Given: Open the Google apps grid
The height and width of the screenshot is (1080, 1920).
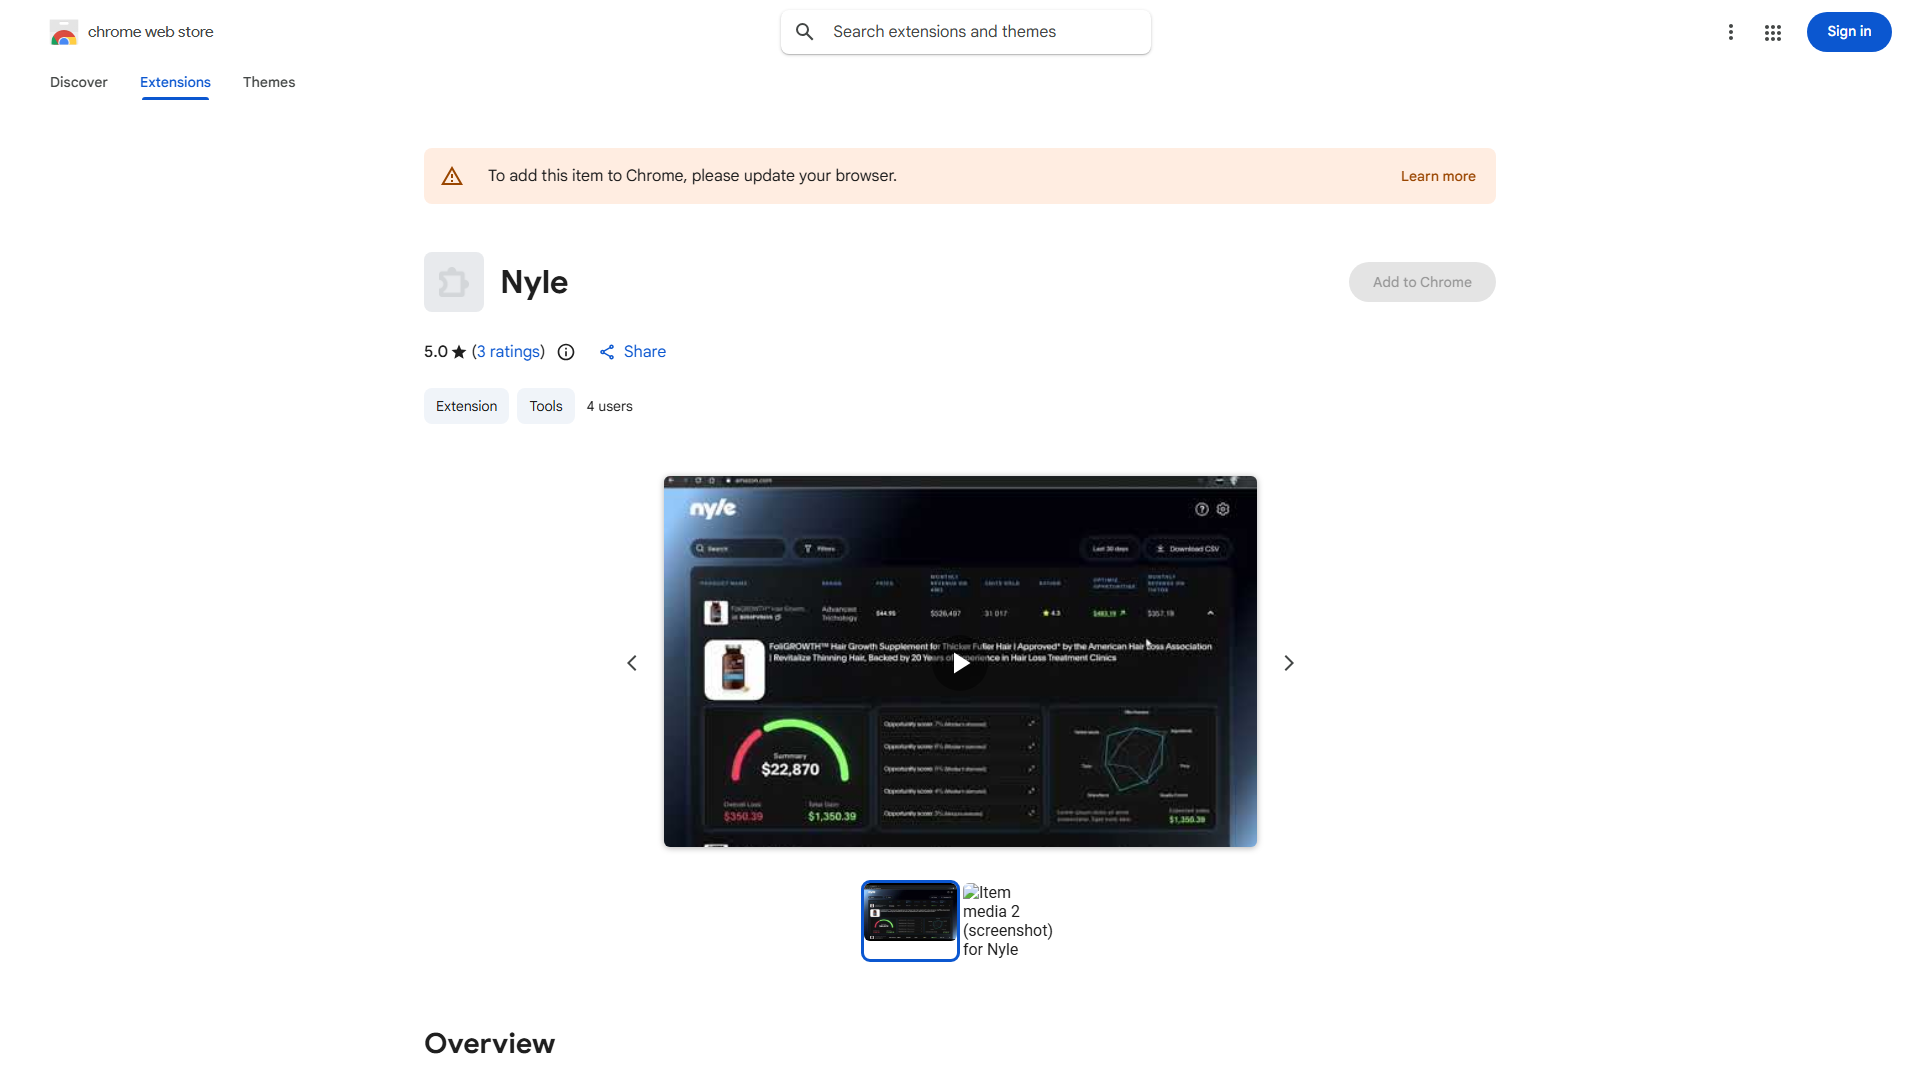Looking at the screenshot, I should [x=1773, y=33].
